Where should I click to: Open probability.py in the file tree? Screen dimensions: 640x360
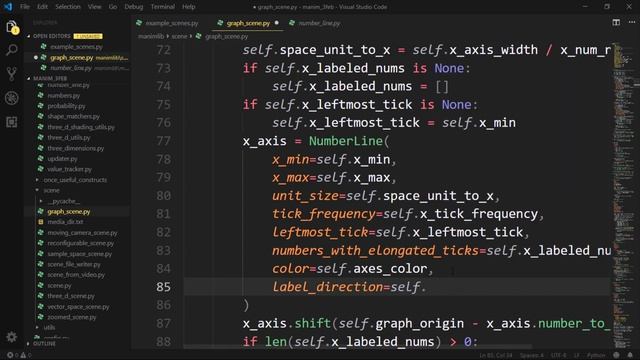tap(66, 106)
